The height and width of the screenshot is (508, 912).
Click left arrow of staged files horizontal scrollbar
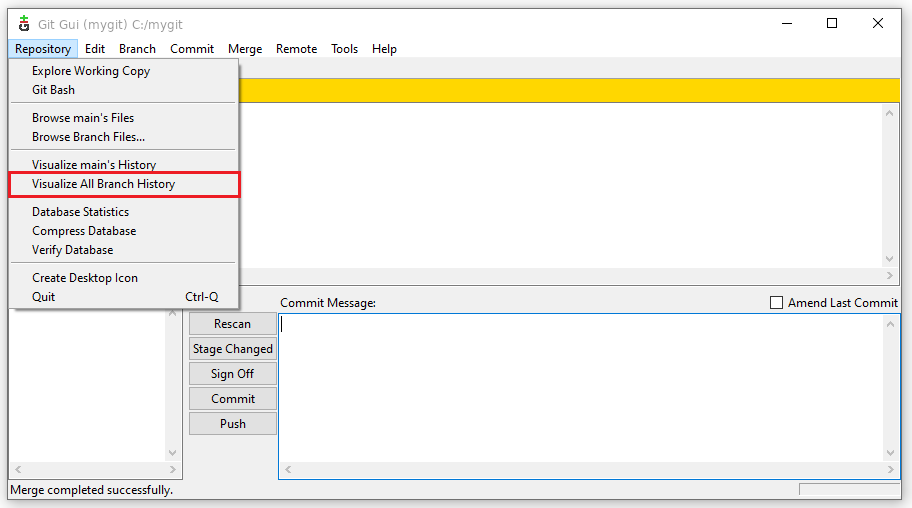[x=17, y=469]
